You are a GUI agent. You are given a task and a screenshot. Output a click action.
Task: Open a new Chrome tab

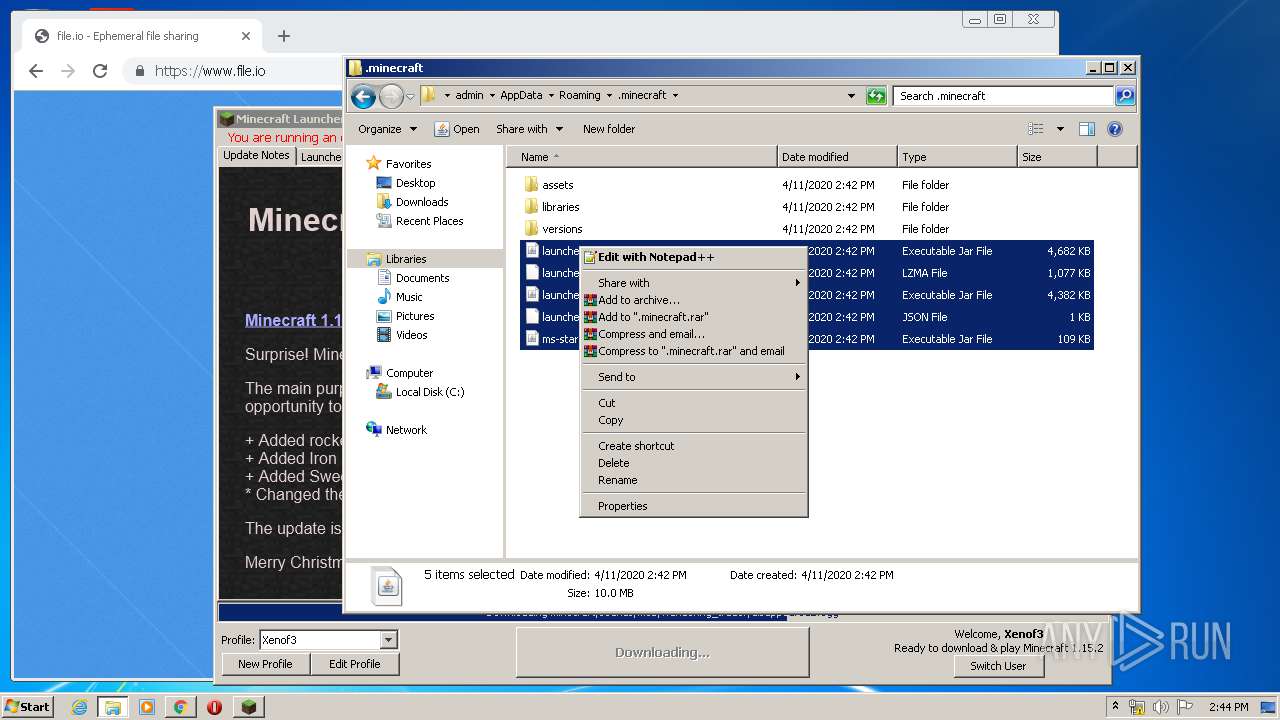pyautogui.click(x=284, y=36)
